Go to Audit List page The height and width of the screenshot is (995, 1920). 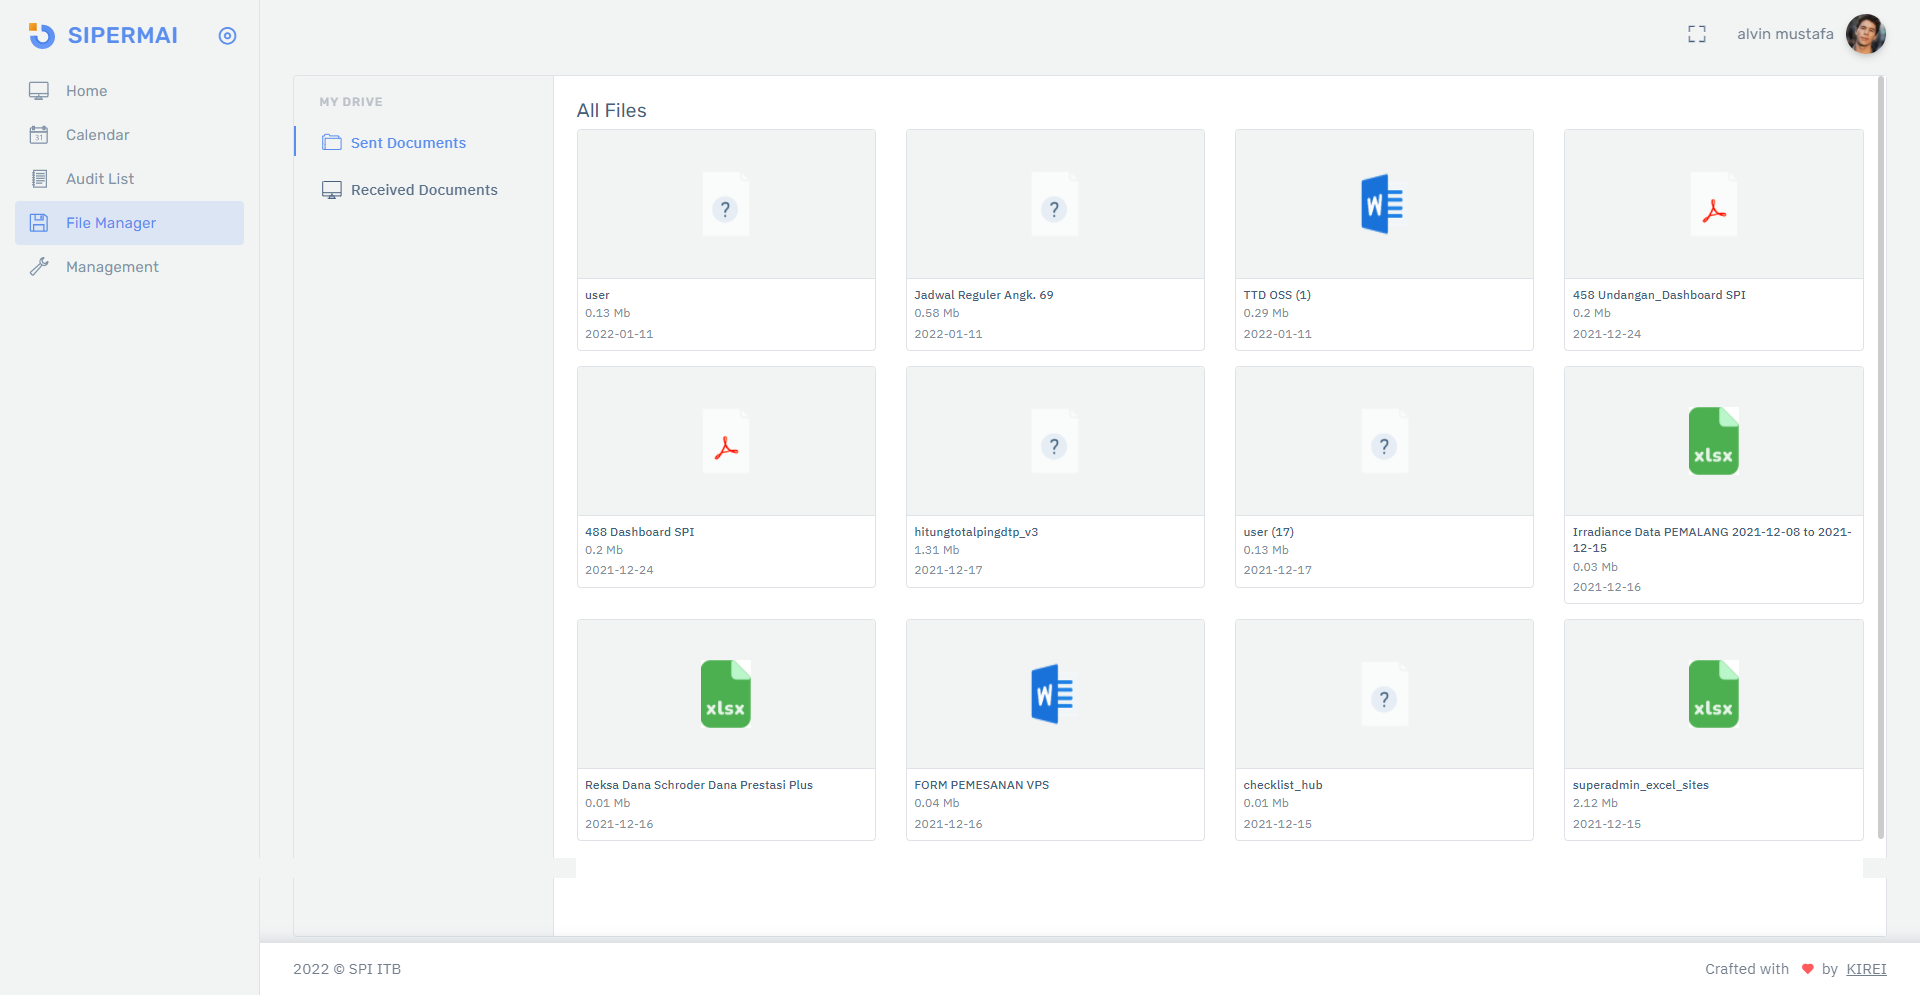pyautogui.click(x=129, y=179)
